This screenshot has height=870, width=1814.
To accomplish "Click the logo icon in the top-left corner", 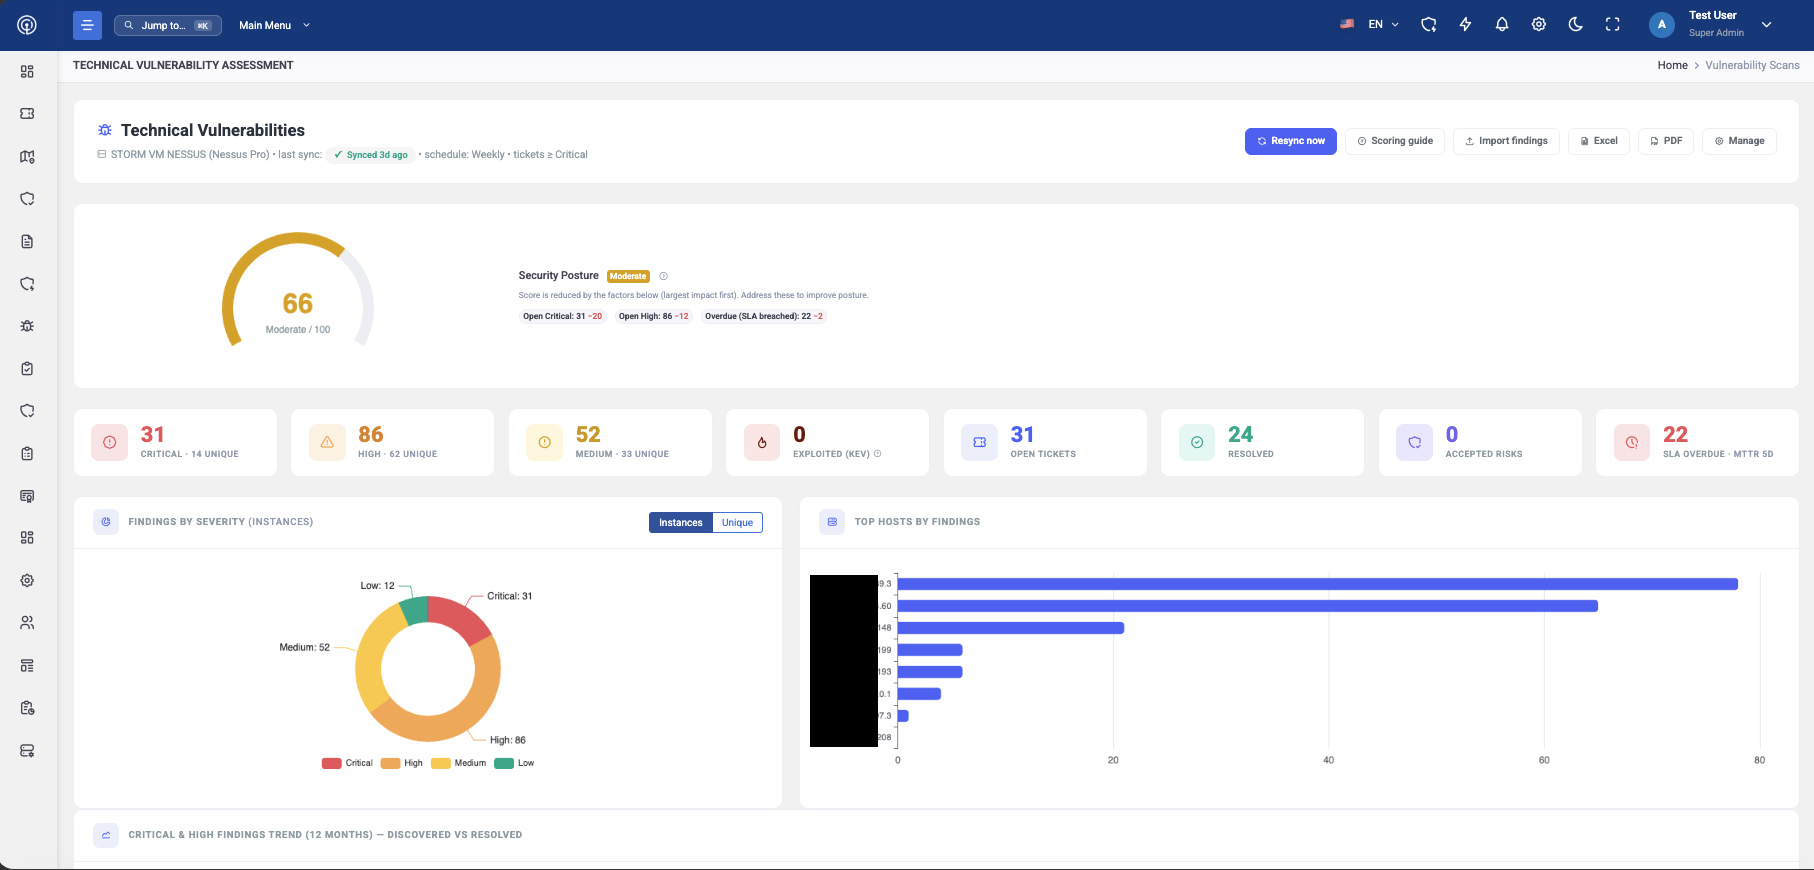I will point(27,25).
